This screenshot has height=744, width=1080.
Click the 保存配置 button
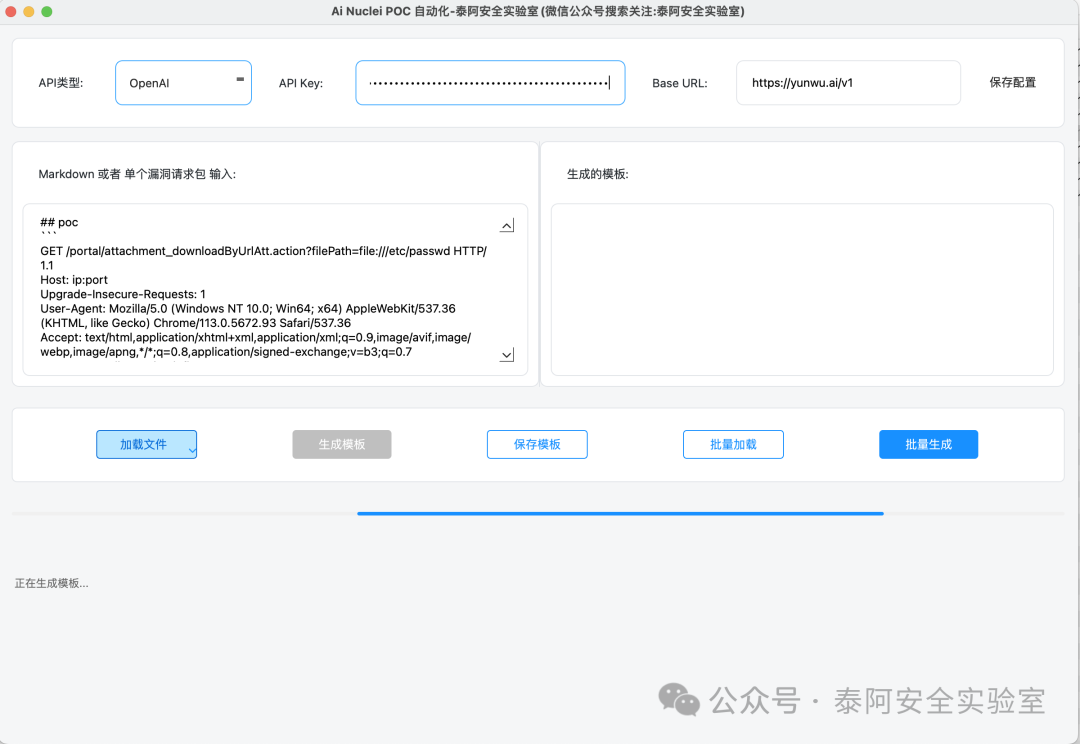click(x=1012, y=83)
